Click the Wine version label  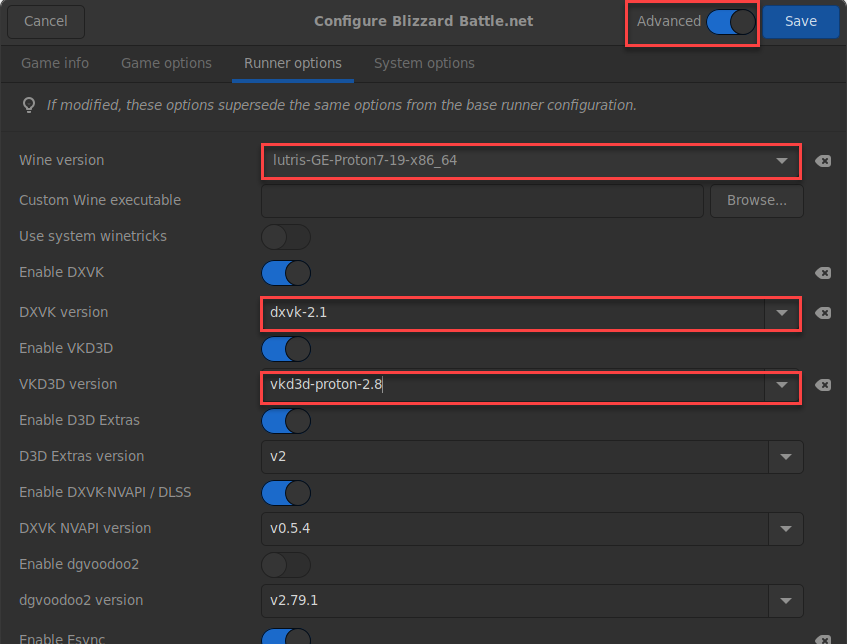click(x=62, y=160)
